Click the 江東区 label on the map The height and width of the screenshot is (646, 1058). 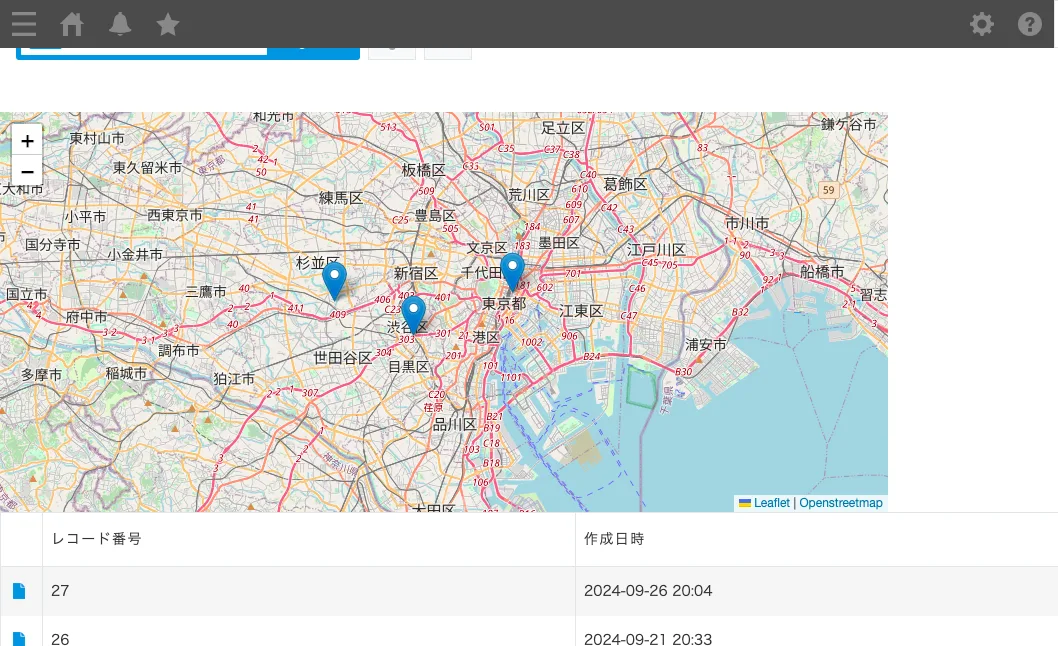coord(581,311)
